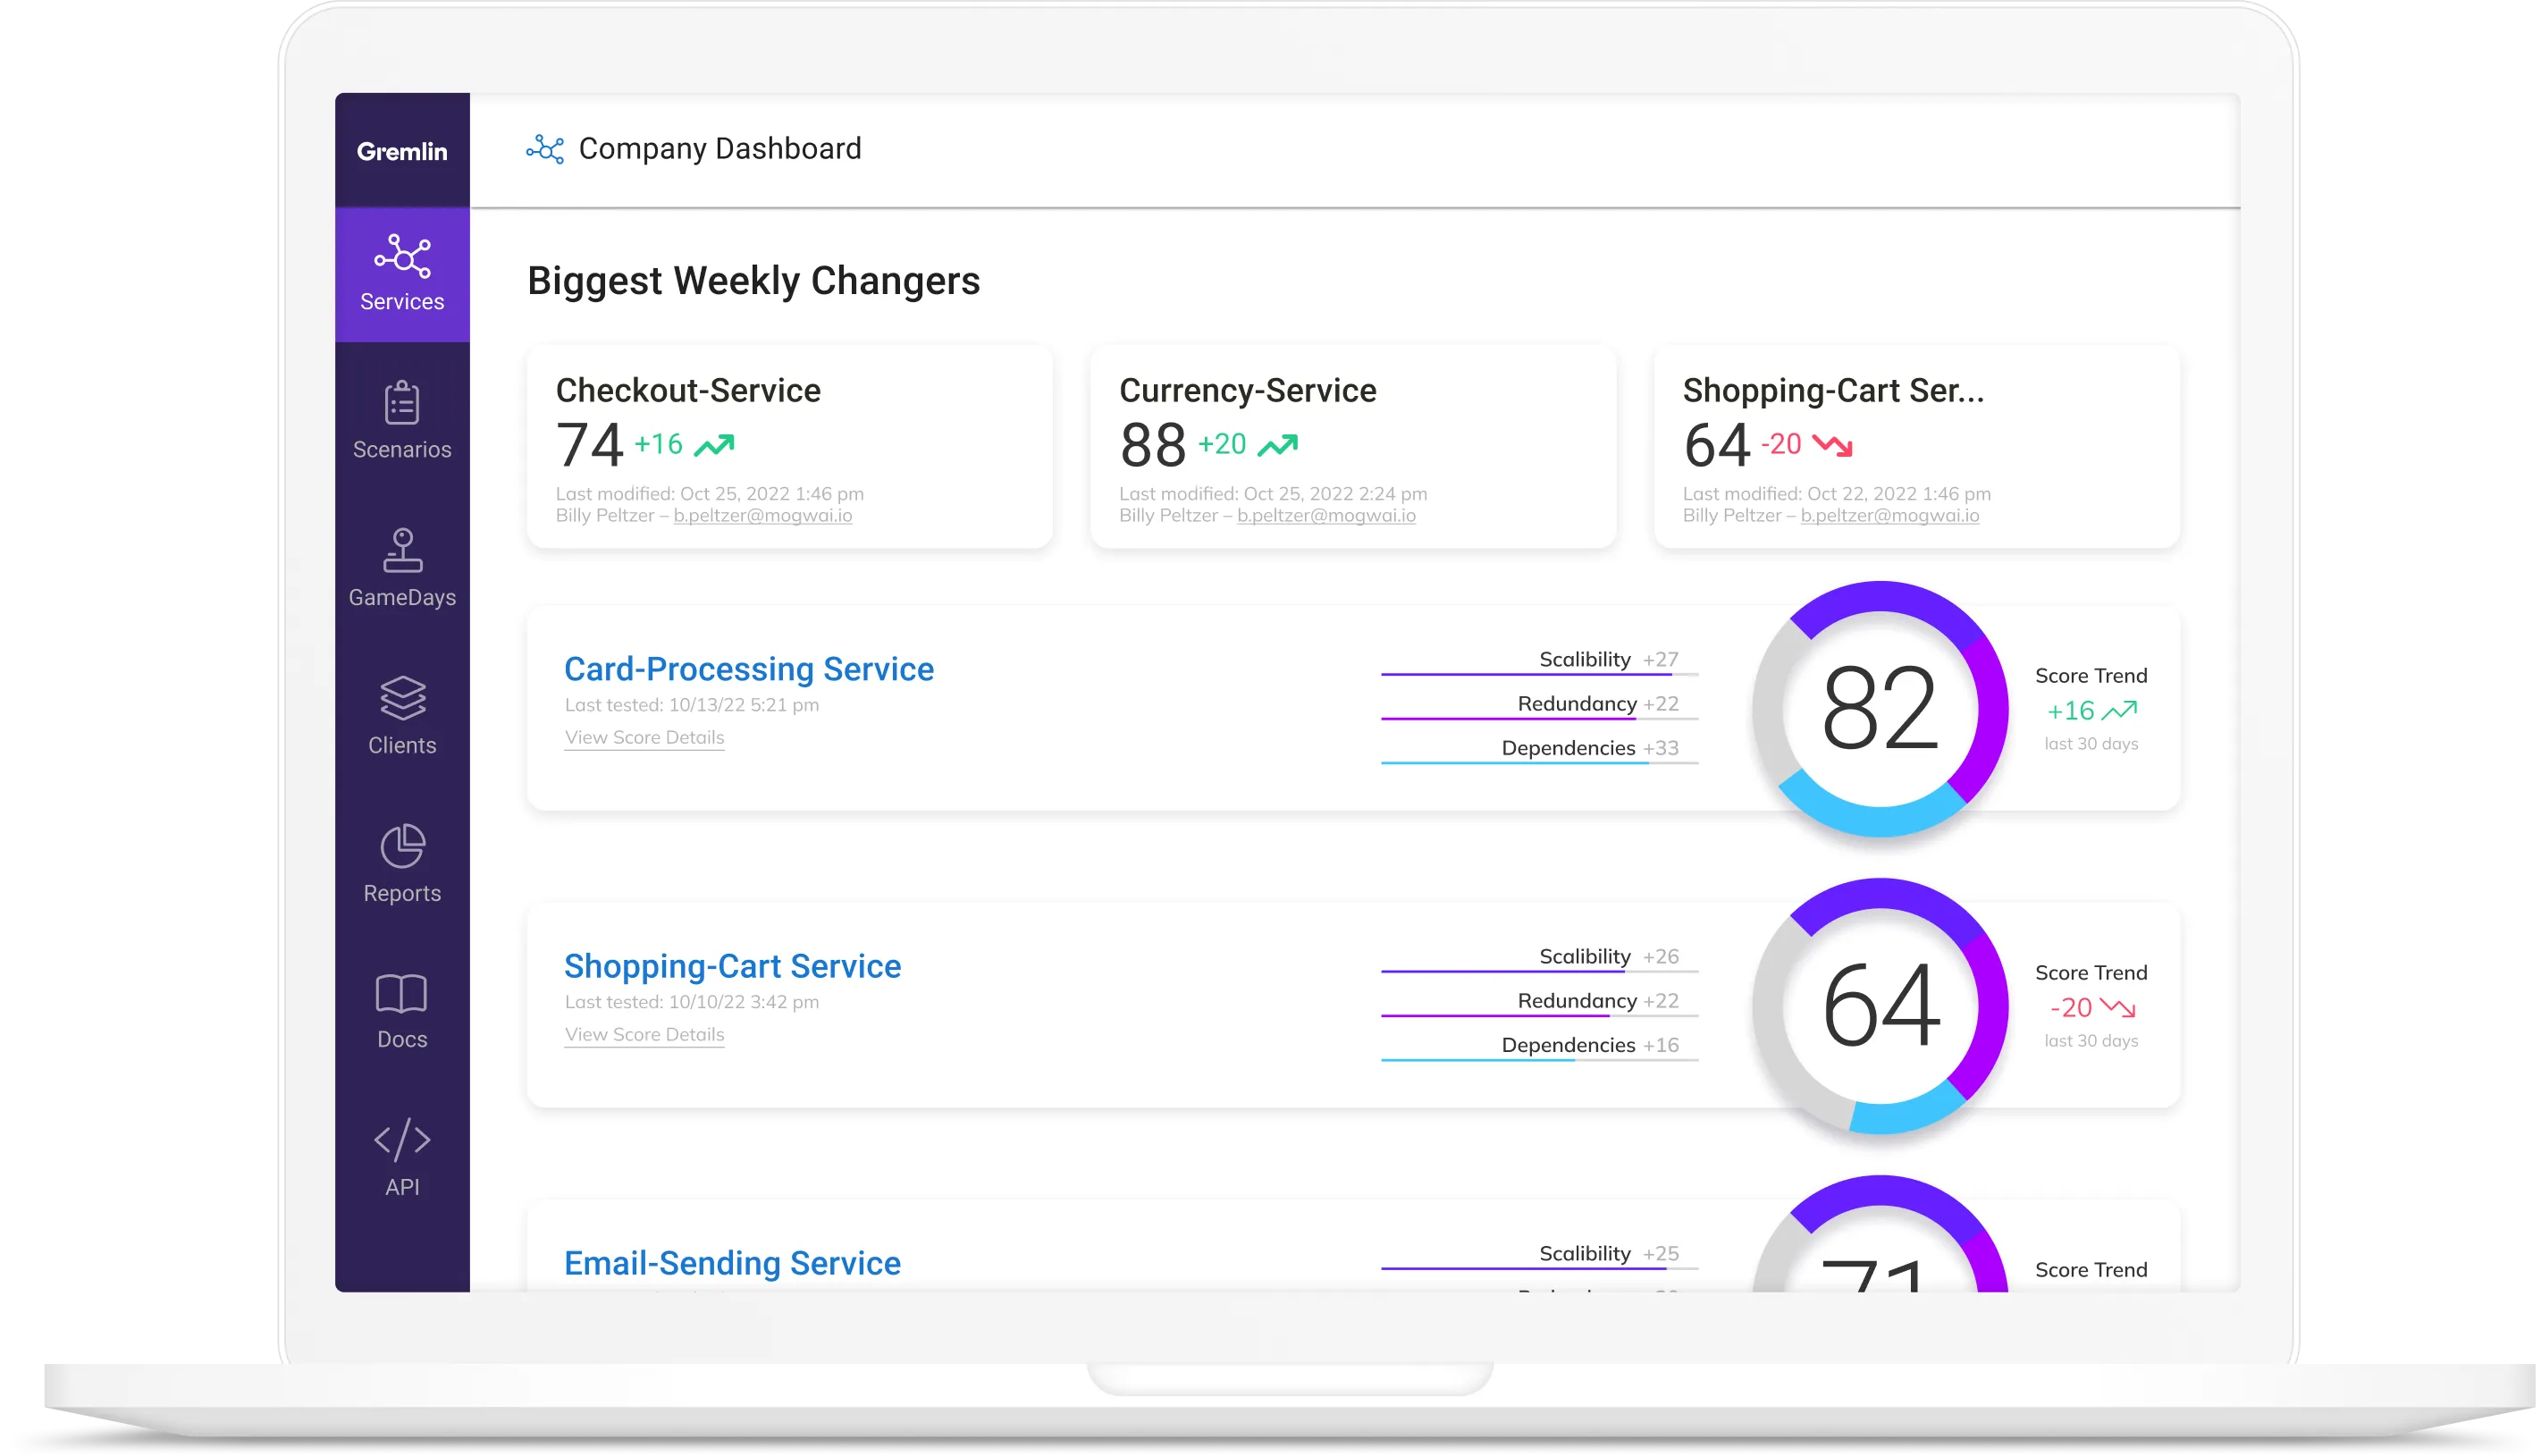This screenshot has height=1456, width=2541.
Task: View Score Details for Shopping-Cart Service
Action: pos(644,1034)
